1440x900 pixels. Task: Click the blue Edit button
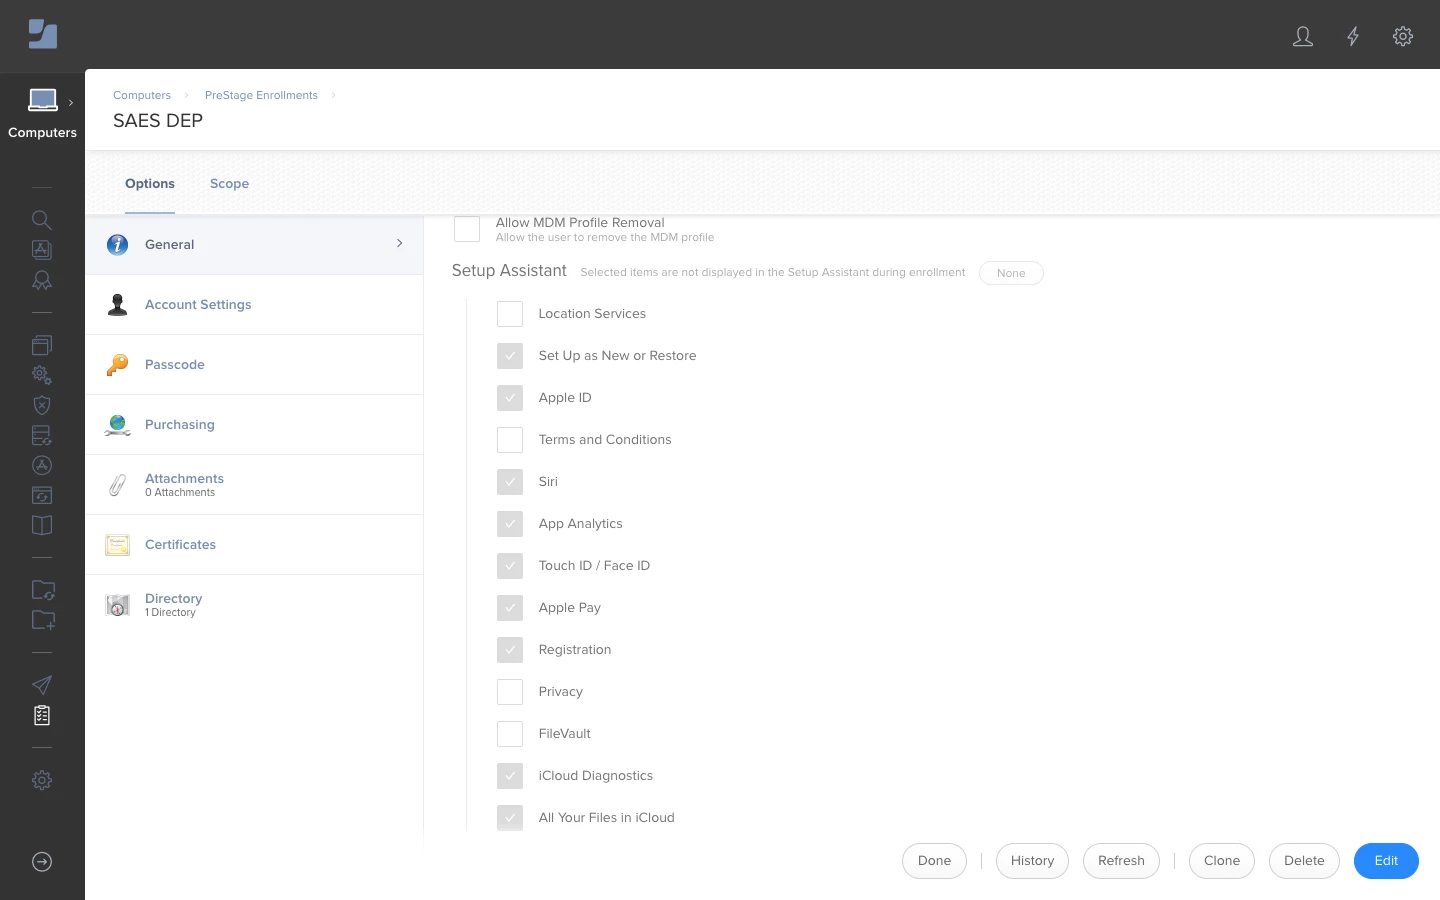point(1386,861)
